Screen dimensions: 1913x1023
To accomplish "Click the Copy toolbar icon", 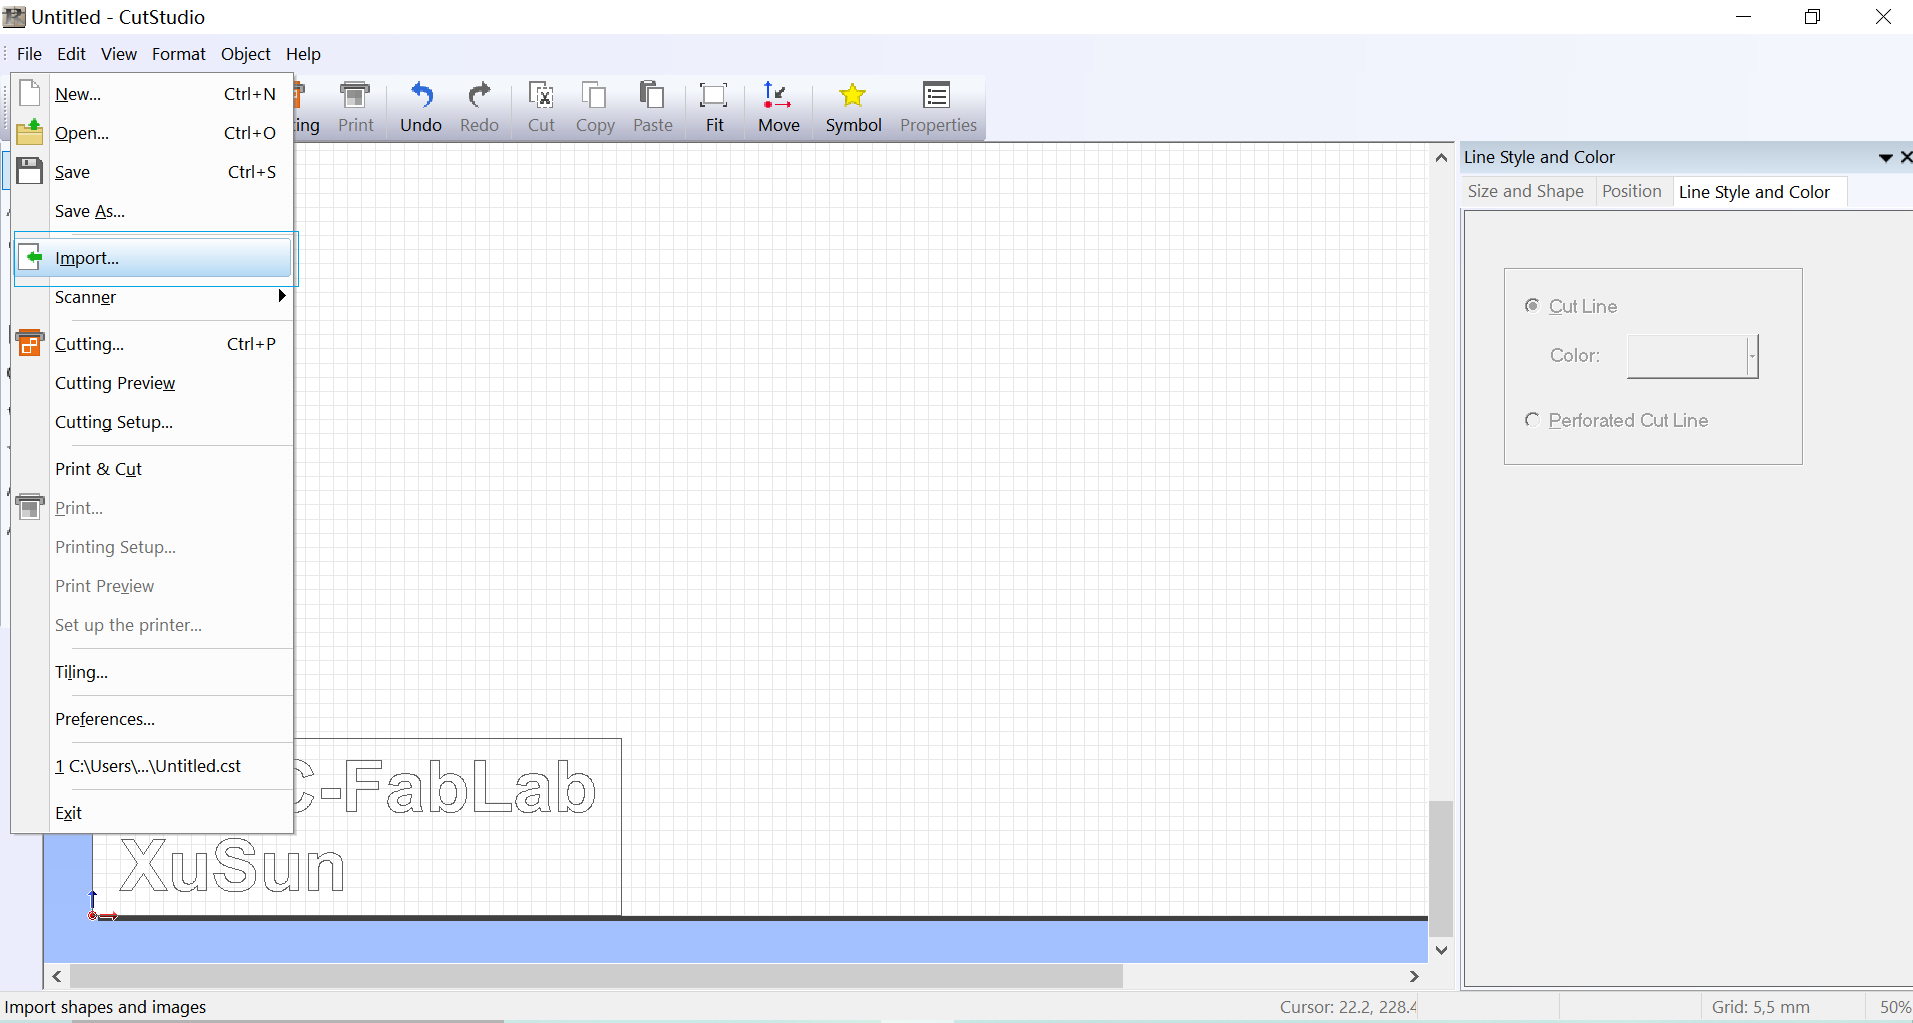I will (x=595, y=107).
